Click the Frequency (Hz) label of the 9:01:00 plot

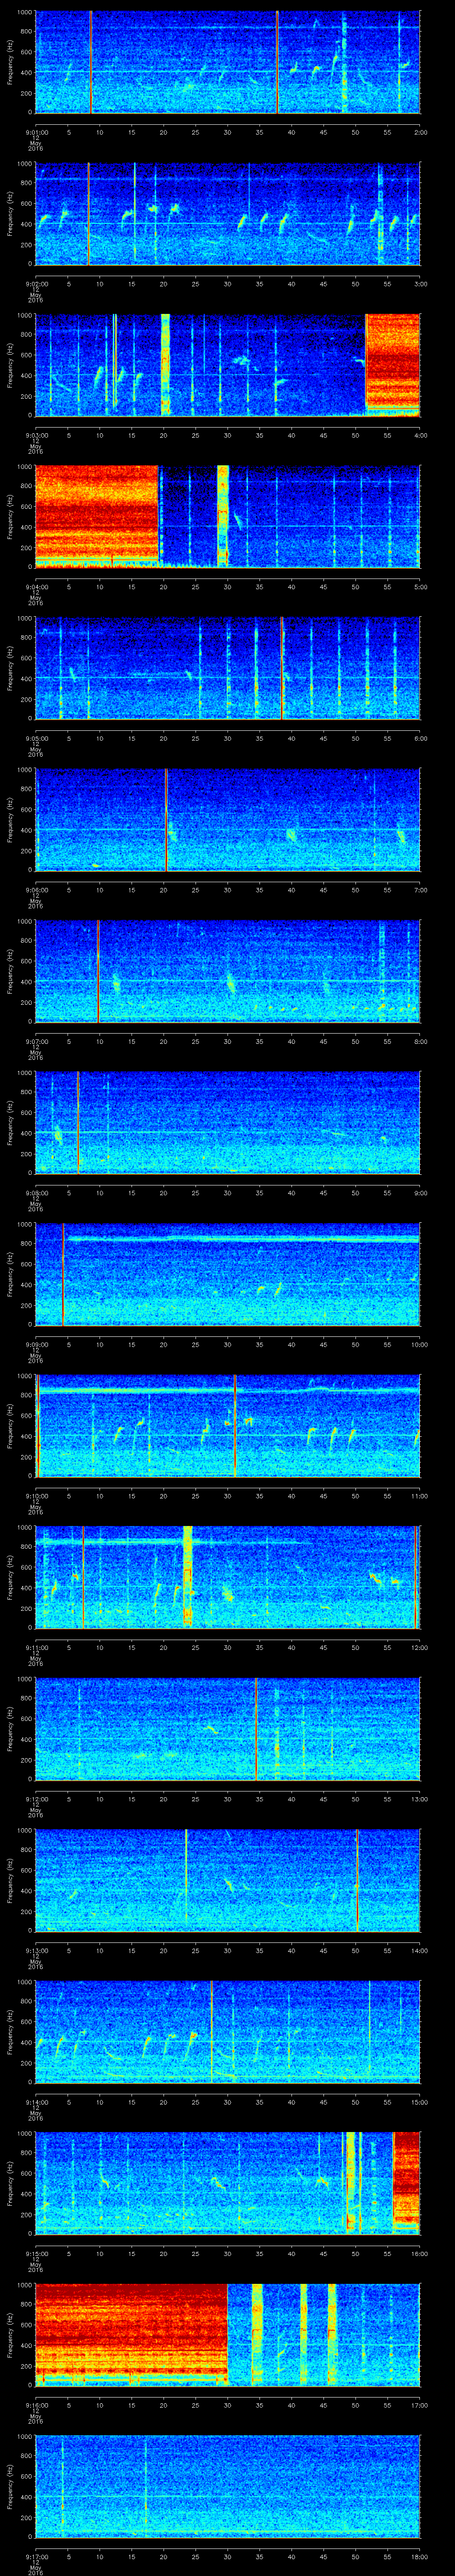tap(11, 62)
